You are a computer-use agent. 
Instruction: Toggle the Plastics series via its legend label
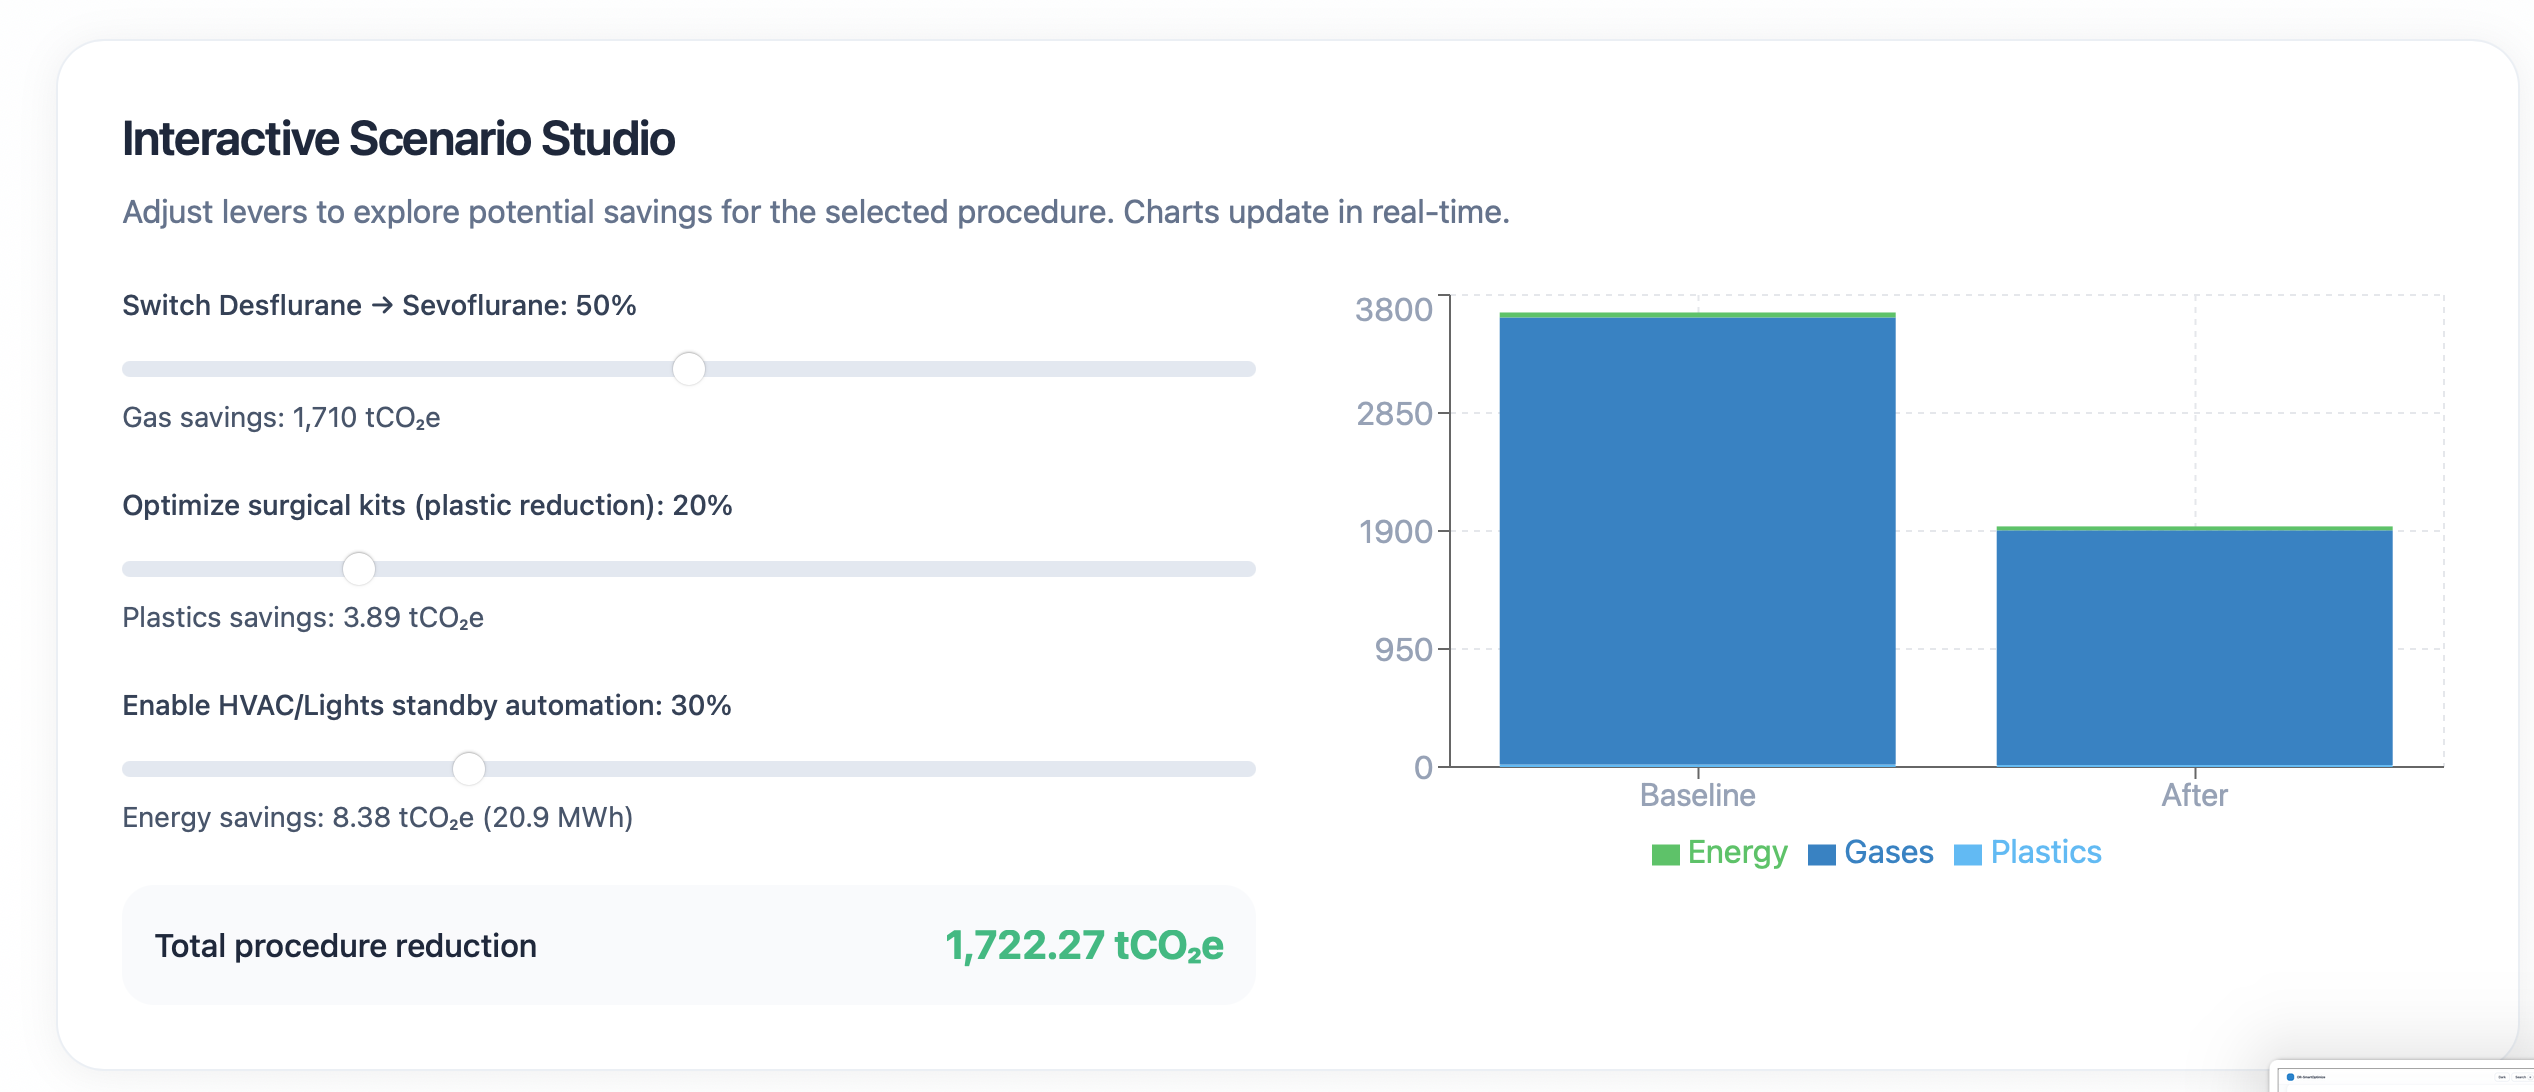pyautogui.click(x=2045, y=852)
